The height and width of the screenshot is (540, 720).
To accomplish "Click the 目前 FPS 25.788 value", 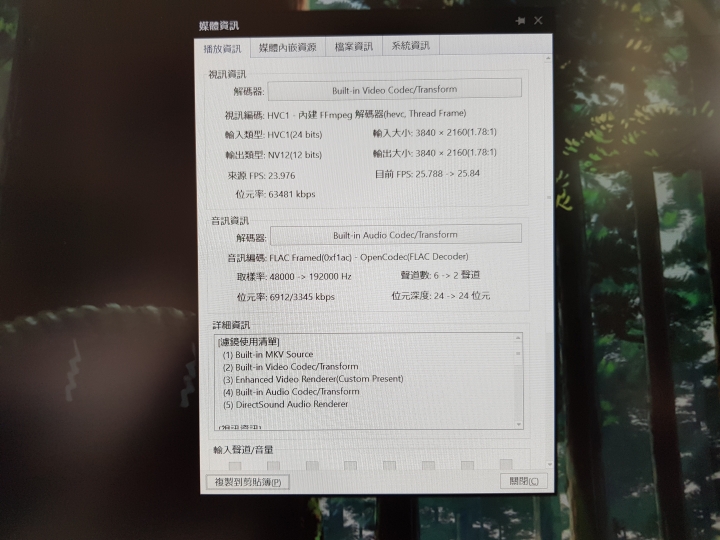I will point(429,174).
